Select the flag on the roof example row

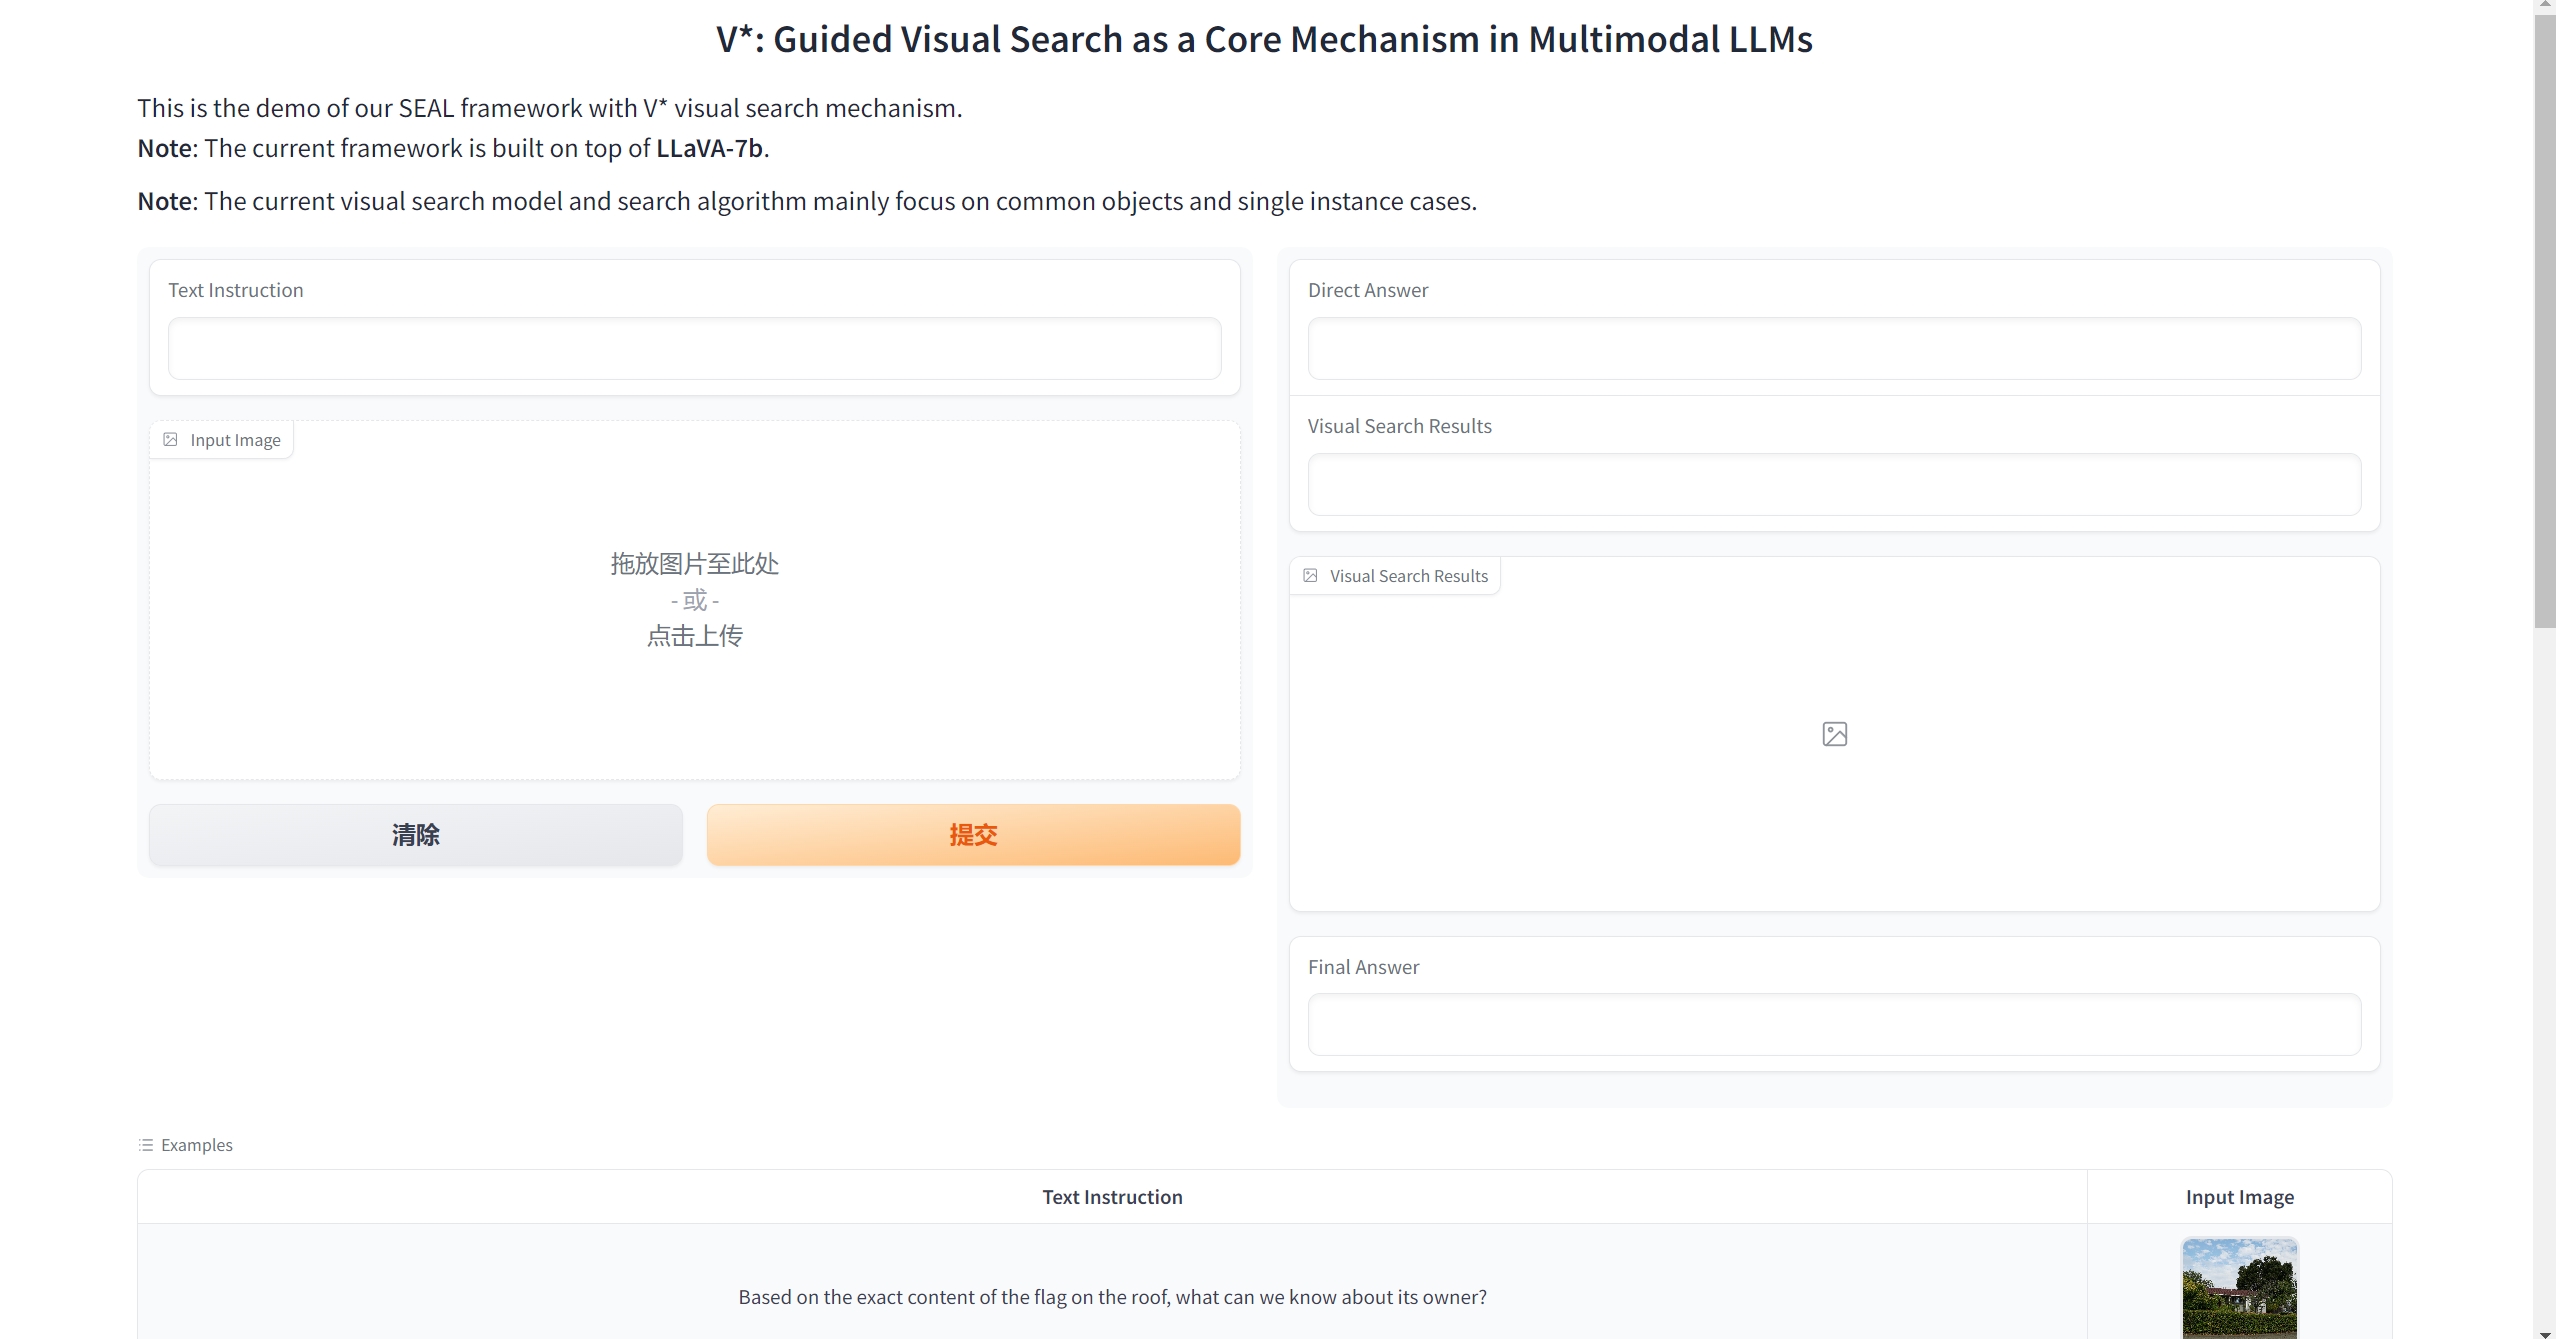[x=1112, y=1297]
